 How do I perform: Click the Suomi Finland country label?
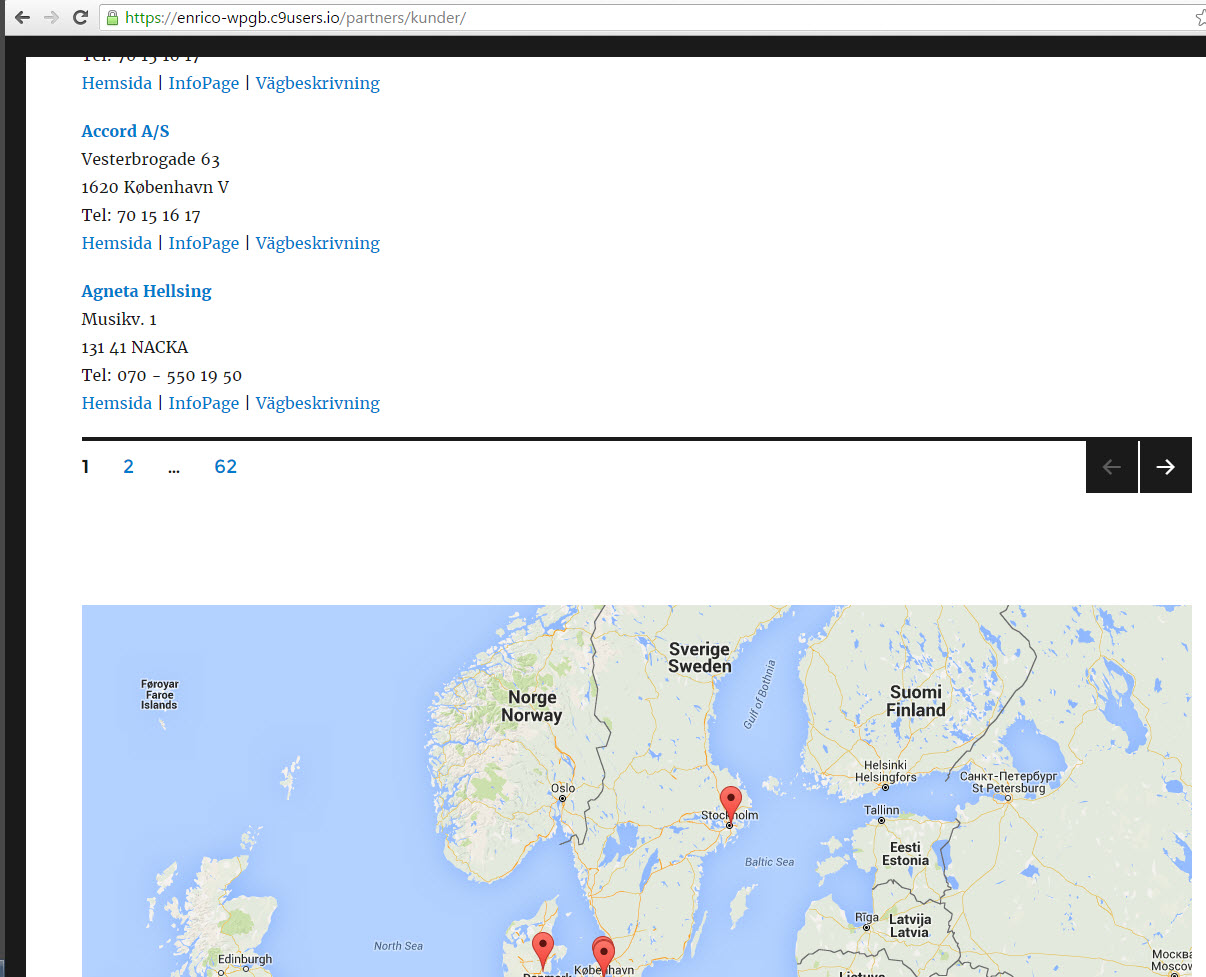click(x=916, y=701)
